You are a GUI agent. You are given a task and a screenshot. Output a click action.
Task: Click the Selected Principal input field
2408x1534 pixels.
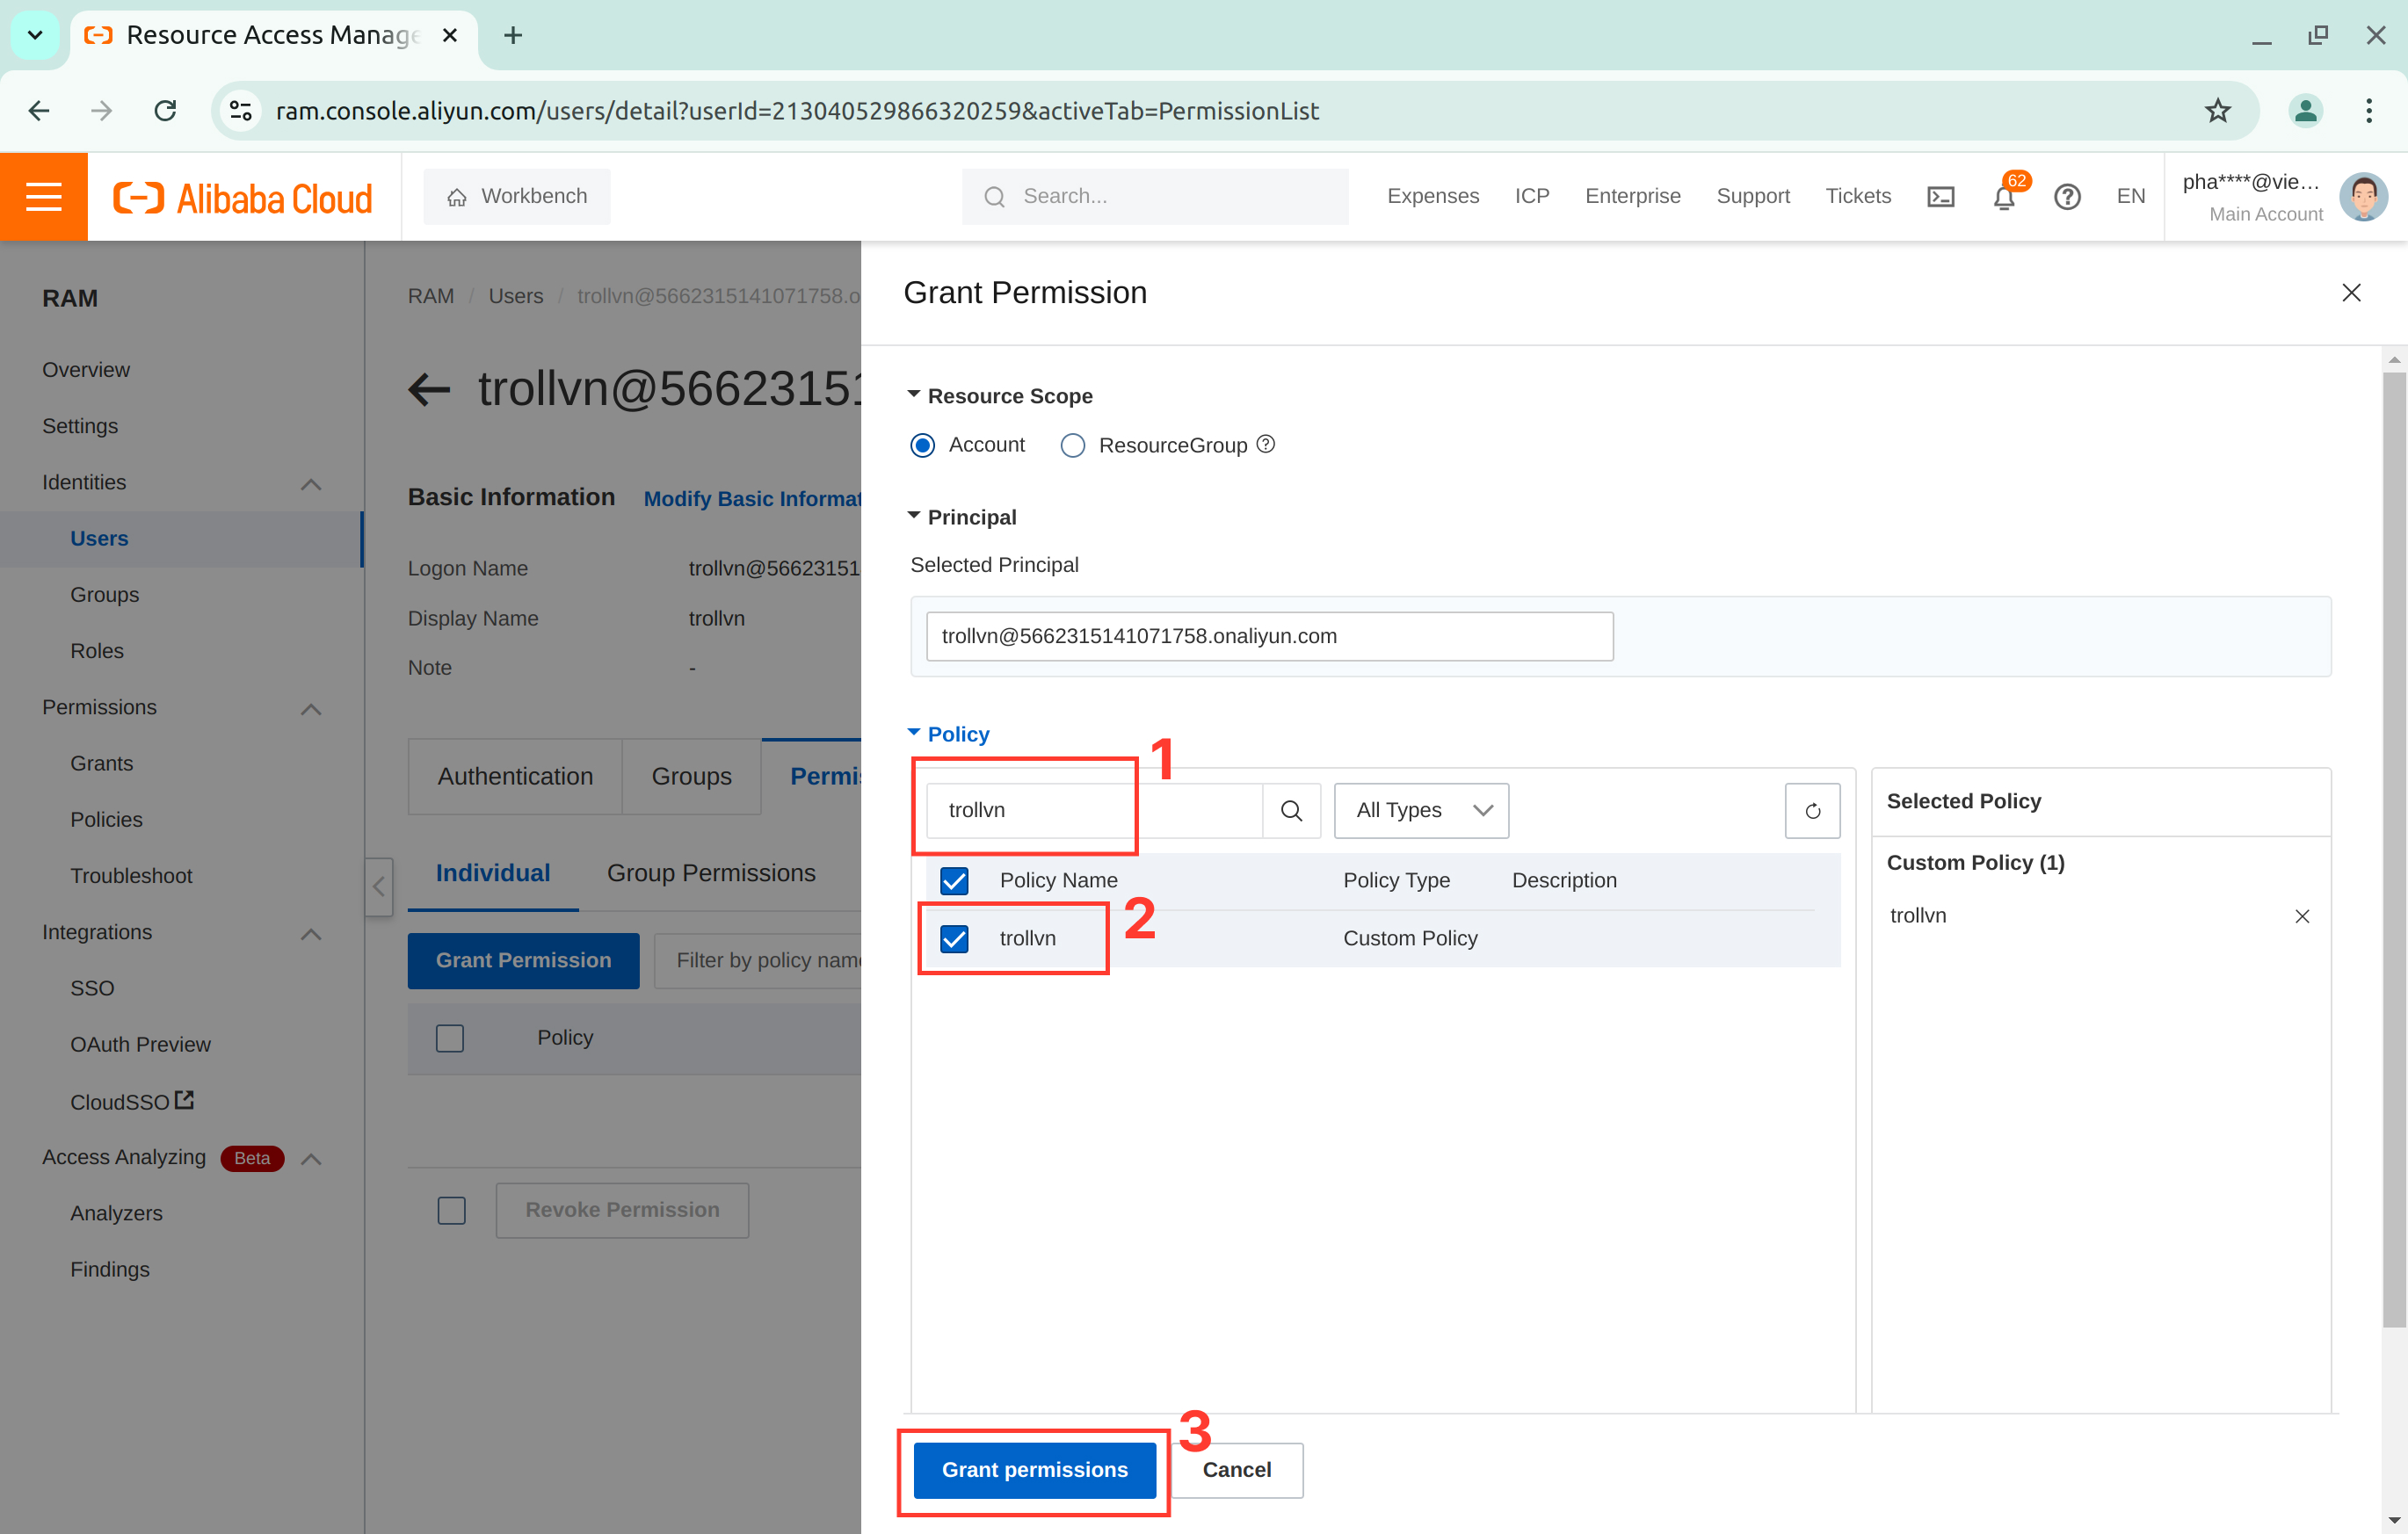(1269, 637)
